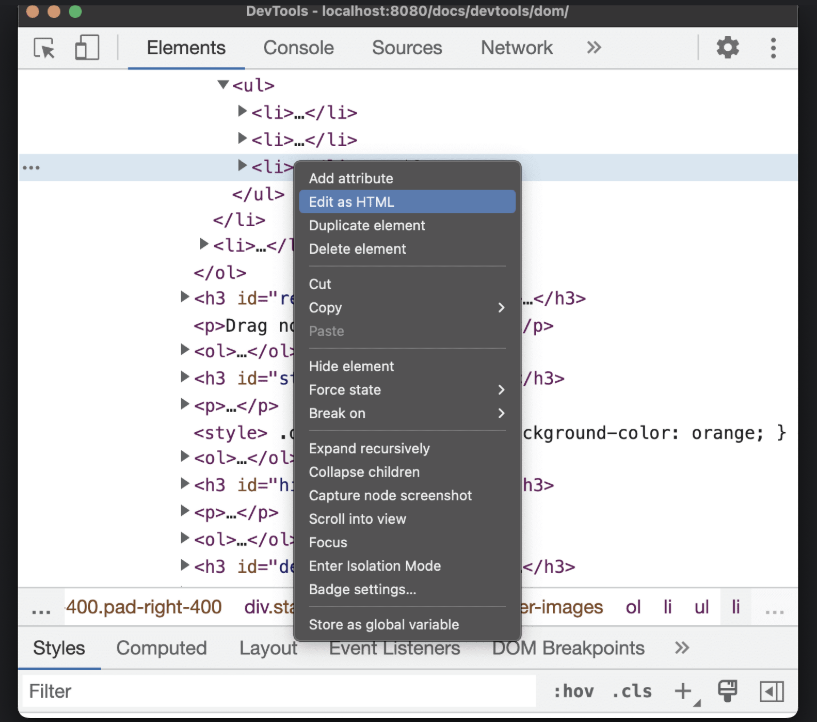
Task: Select the inspect element tool
Action: (44, 47)
